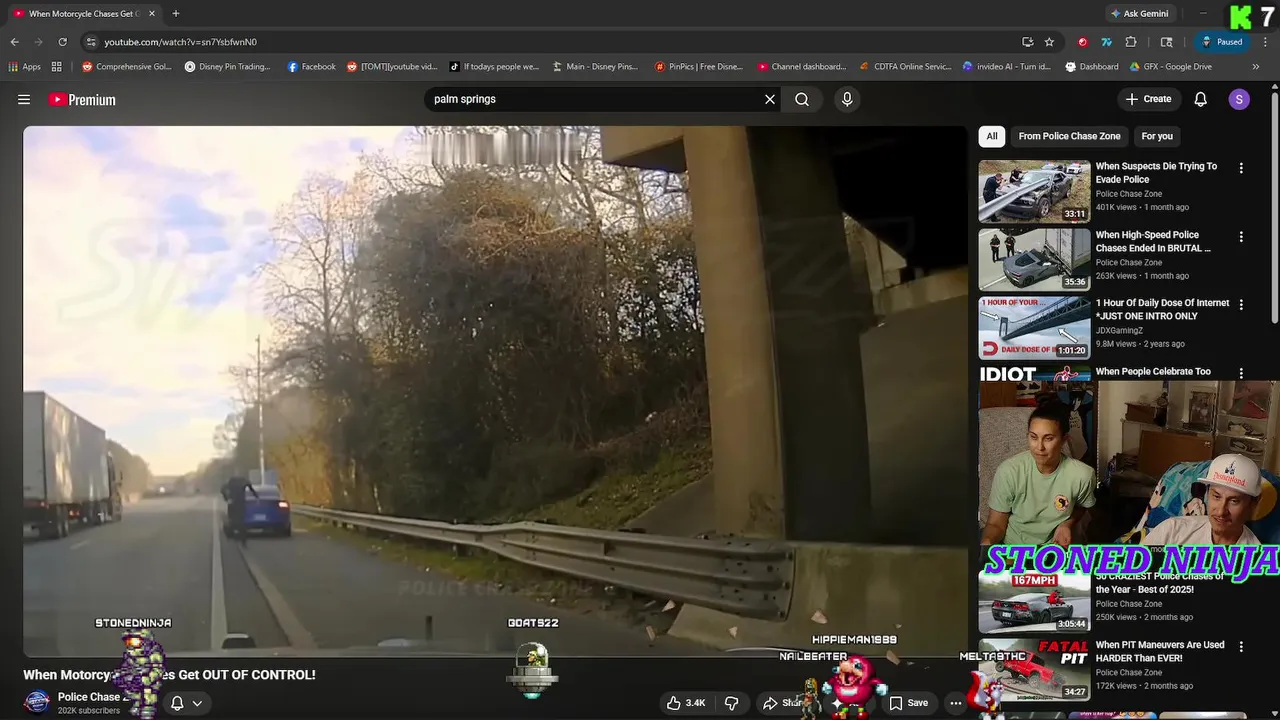Open the Channel dashboard bookmark
The height and width of the screenshot is (720, 1280).
click(x=801, y=67)
